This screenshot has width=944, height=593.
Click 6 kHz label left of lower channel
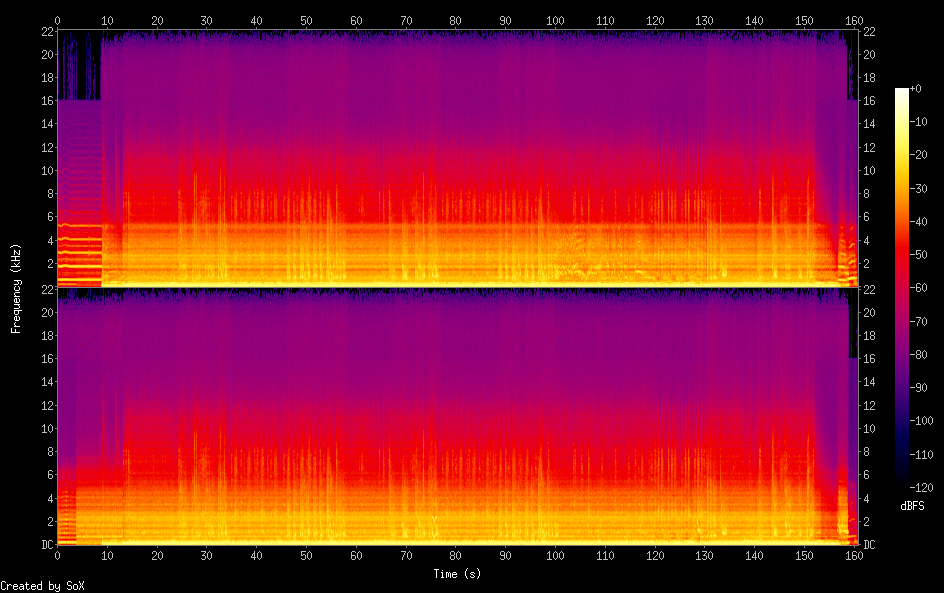(47, 475)
